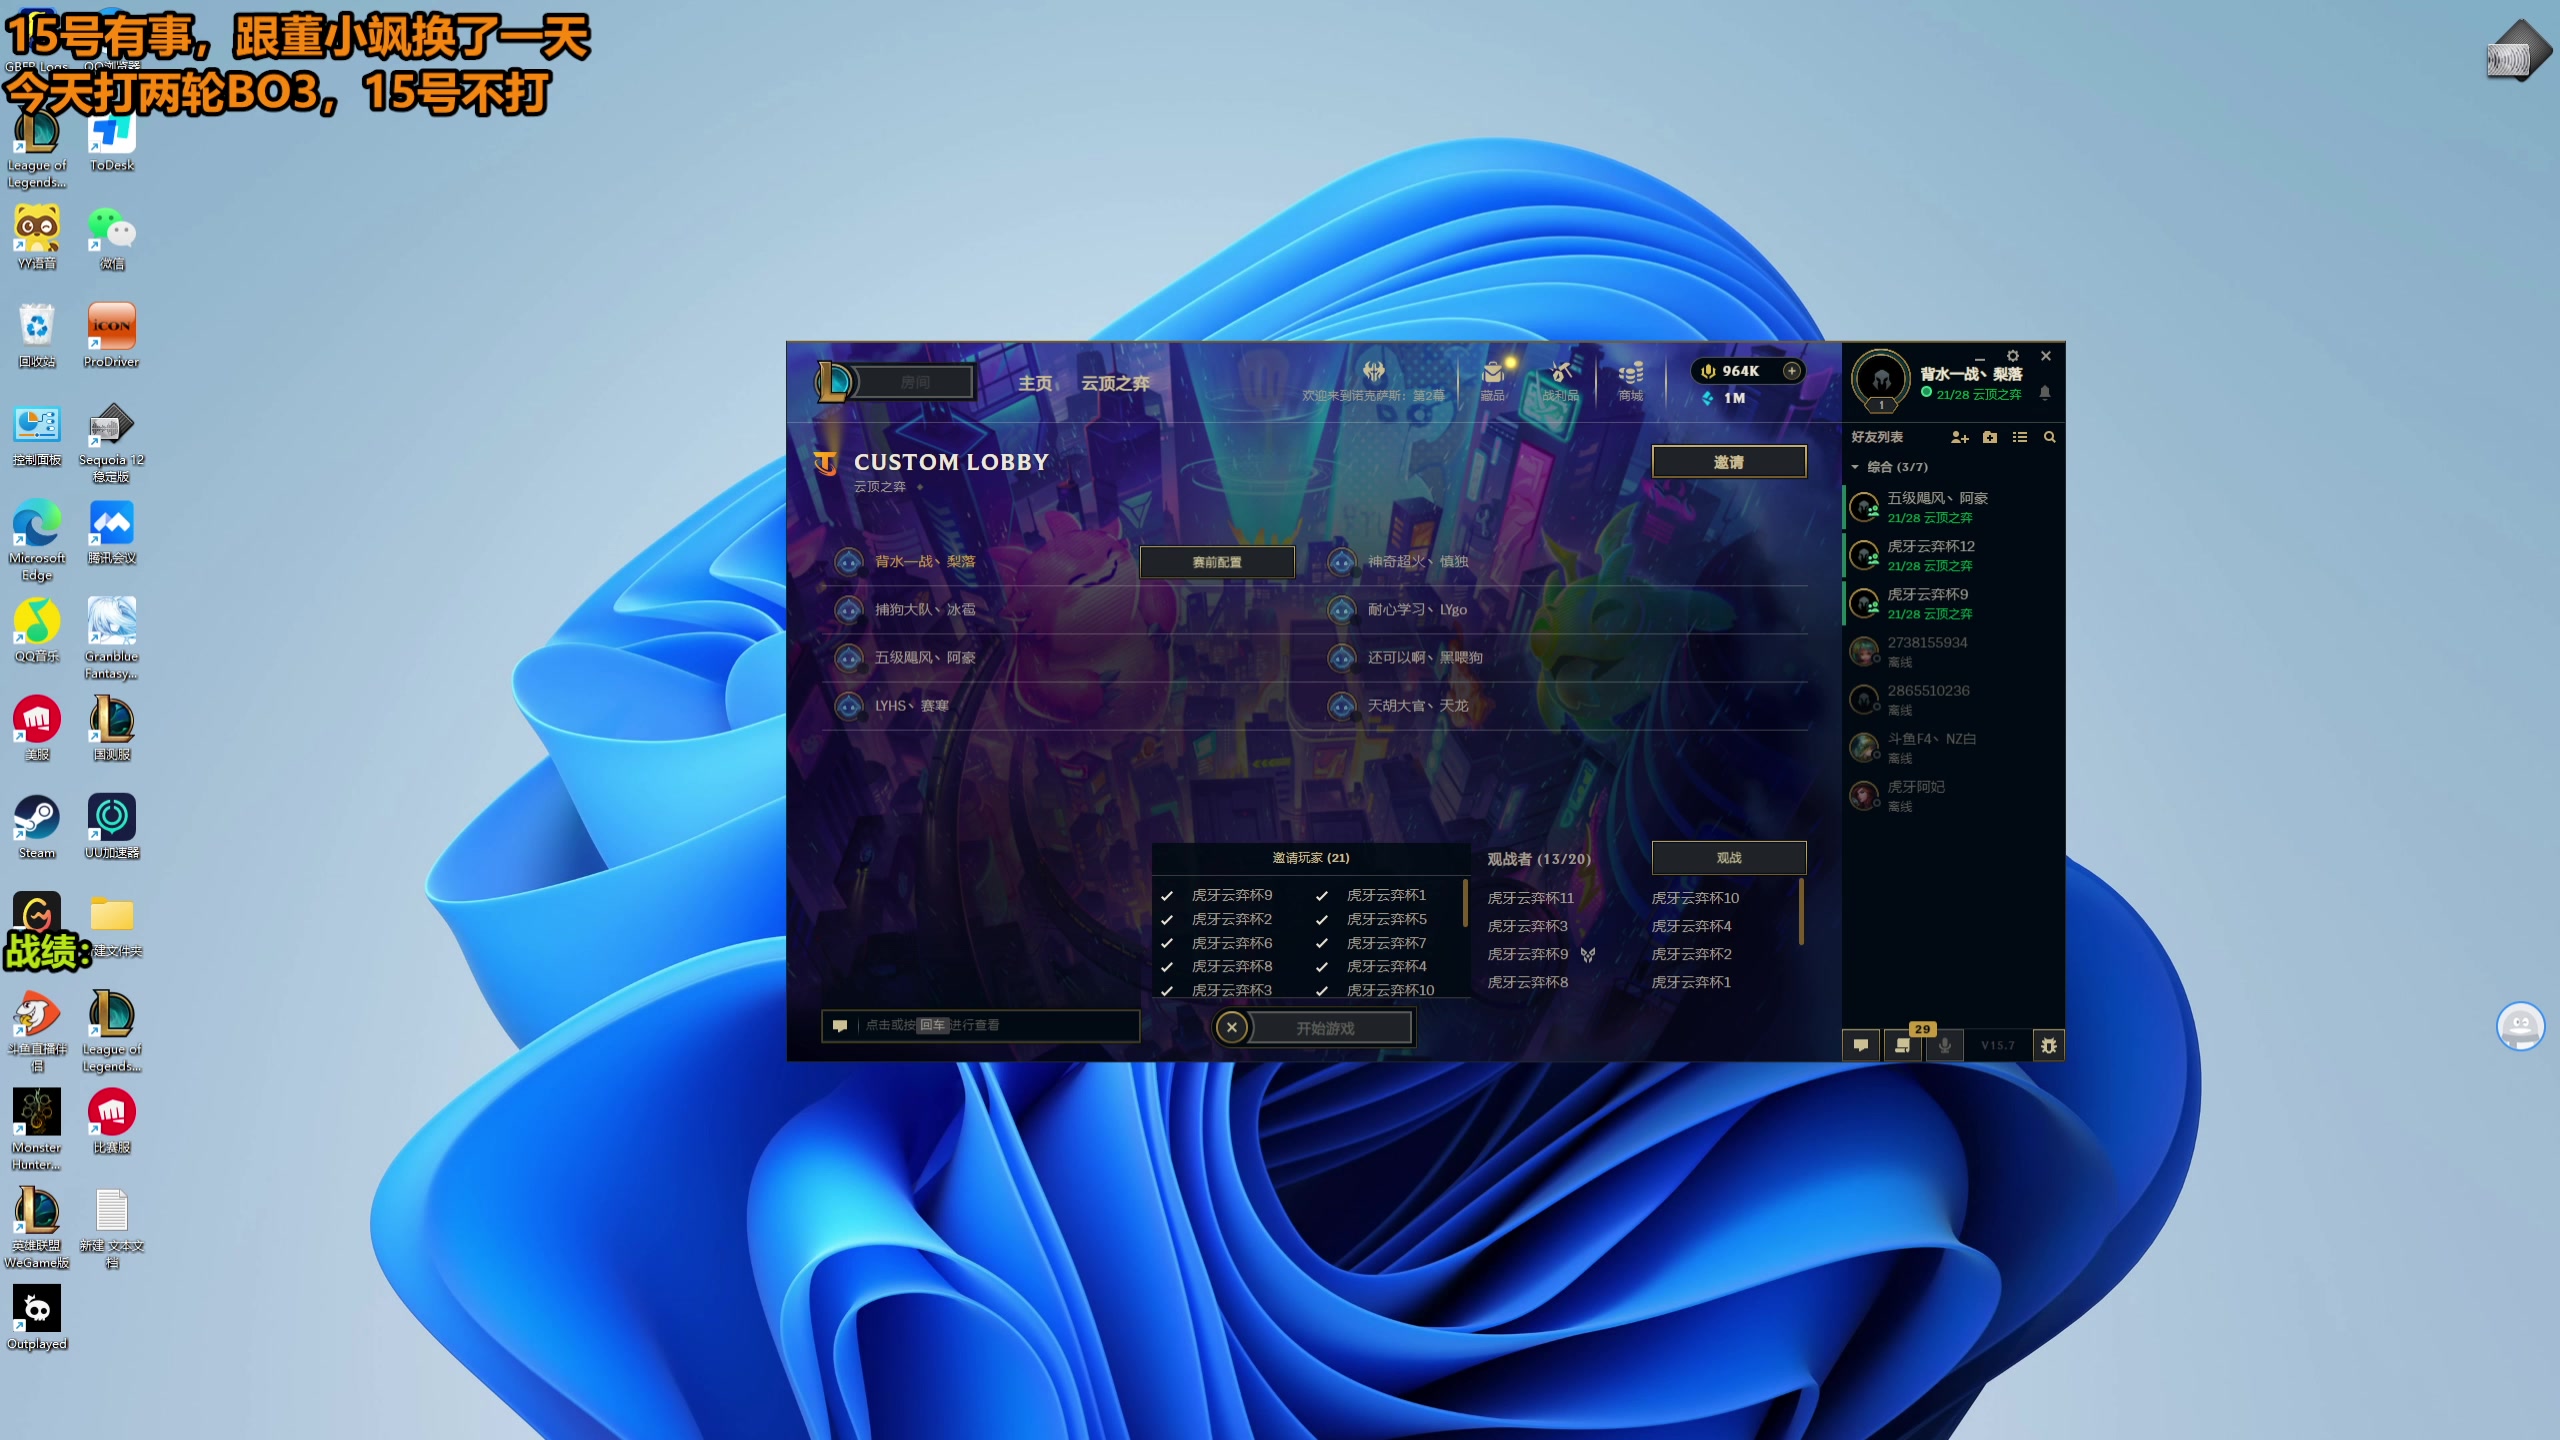Screen dimensions: 2560x1440
Task: Collapse the 综合 (3/7) friend group
Action: (x=1855, y=467)
